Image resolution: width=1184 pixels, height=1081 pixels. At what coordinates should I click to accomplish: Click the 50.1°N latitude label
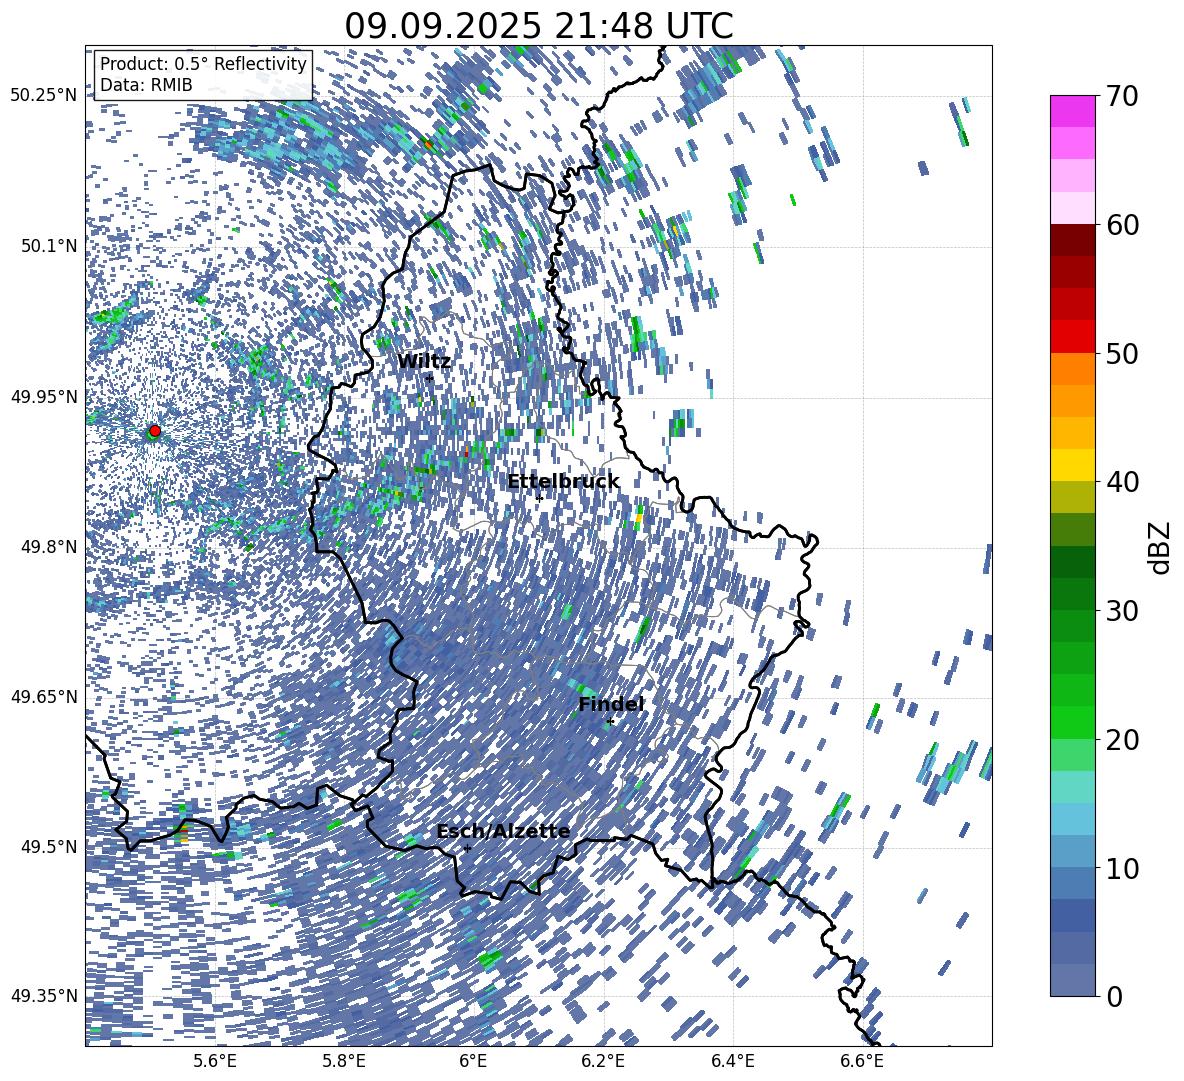(x=49, y=246)
